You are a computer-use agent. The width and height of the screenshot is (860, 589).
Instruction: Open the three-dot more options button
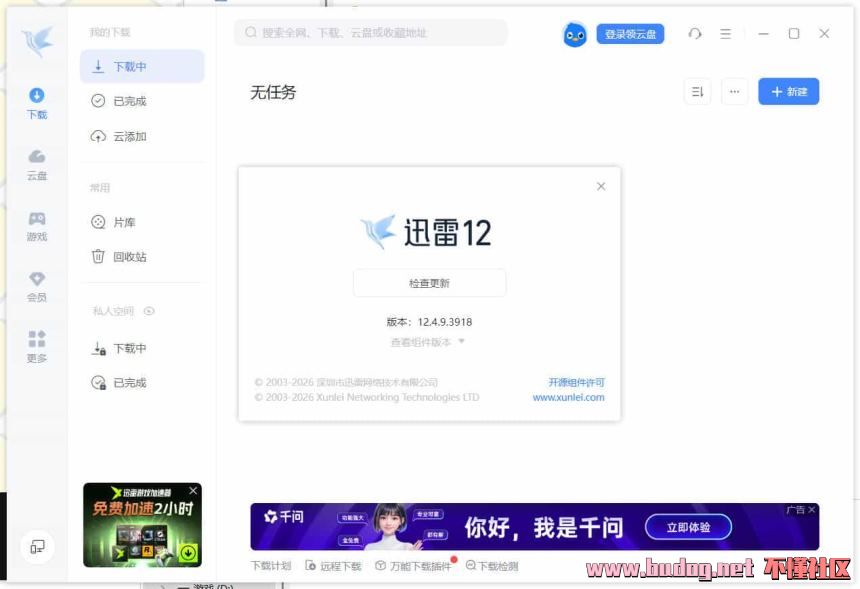coord(734,92)
